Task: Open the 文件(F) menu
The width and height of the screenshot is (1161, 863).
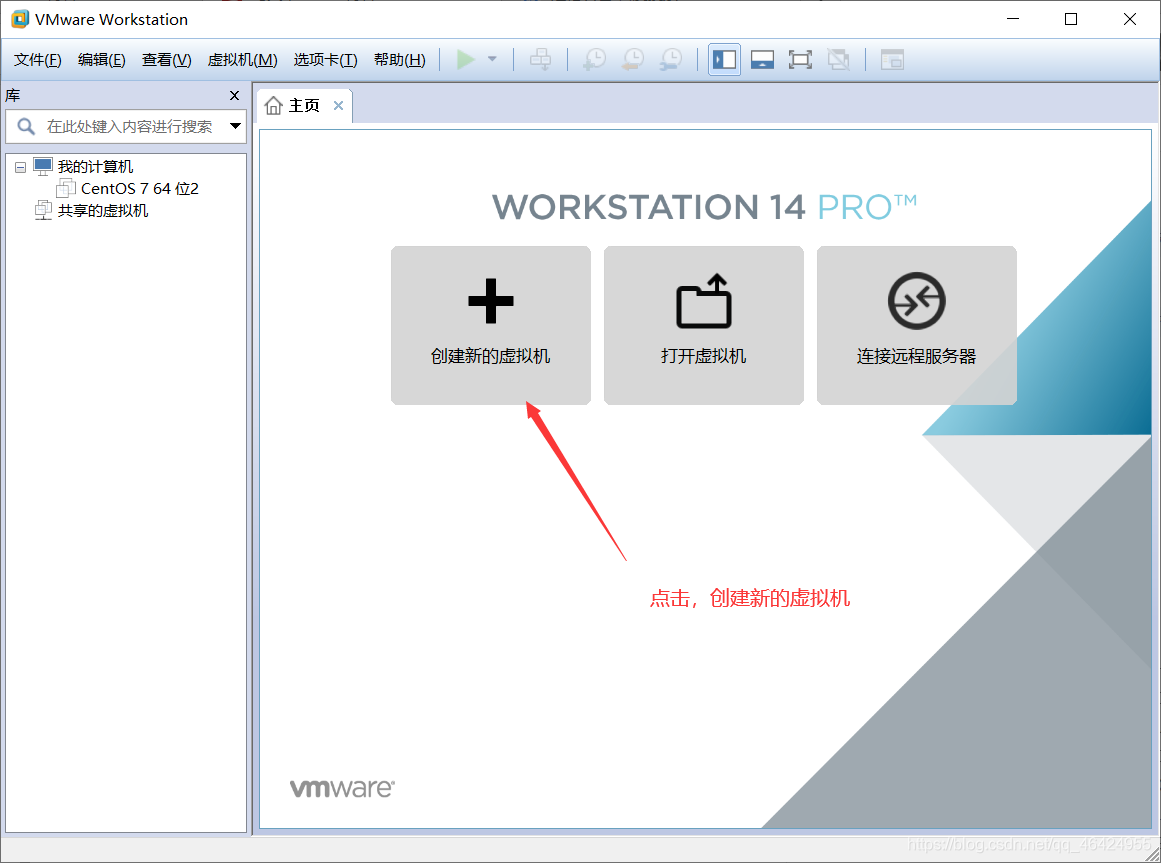Action: click(38, 59)
